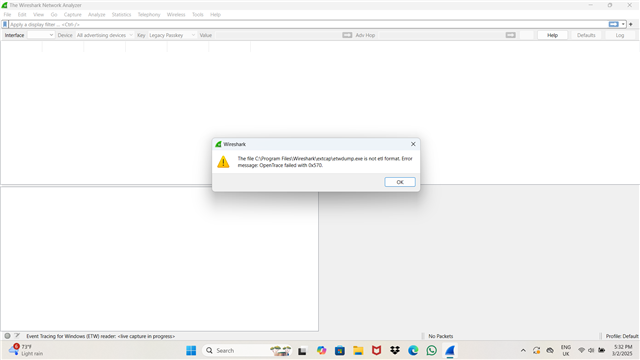Click the warning triangle icon in dialog
This screenshot has width=640, height=360.
click(x=223, y=162)
